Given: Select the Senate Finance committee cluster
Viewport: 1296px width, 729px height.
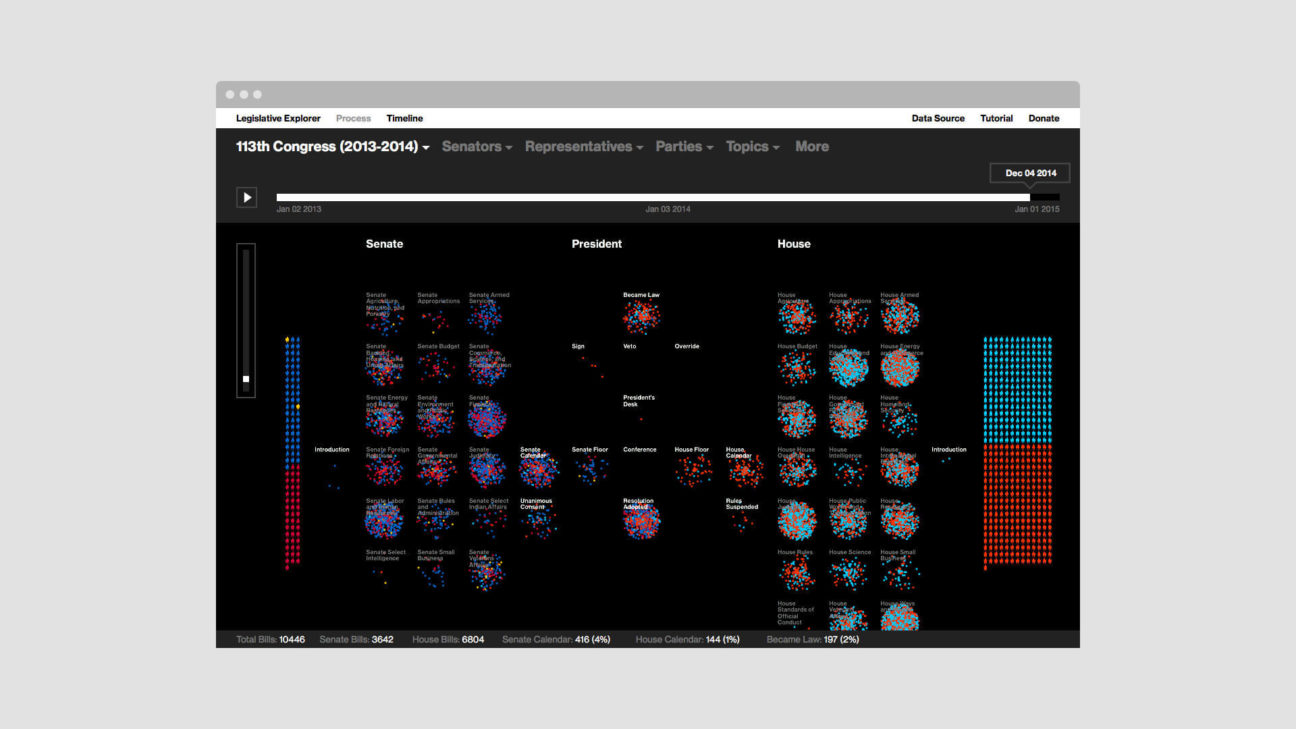Looking at the screenshot, I should (486, 420).
